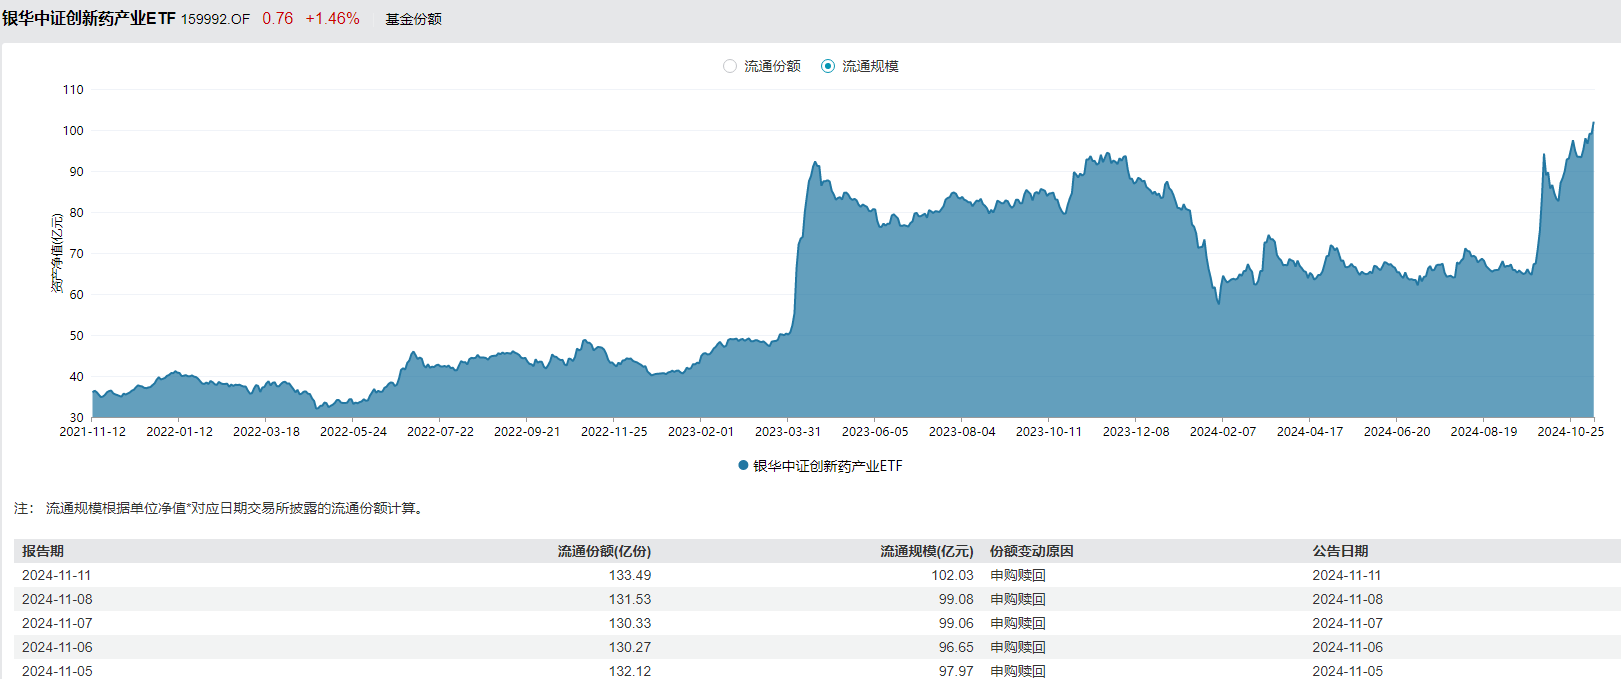Viewport: 1621px width, 679px height.
Task: Click the share value 130.27
Action: 630,647
